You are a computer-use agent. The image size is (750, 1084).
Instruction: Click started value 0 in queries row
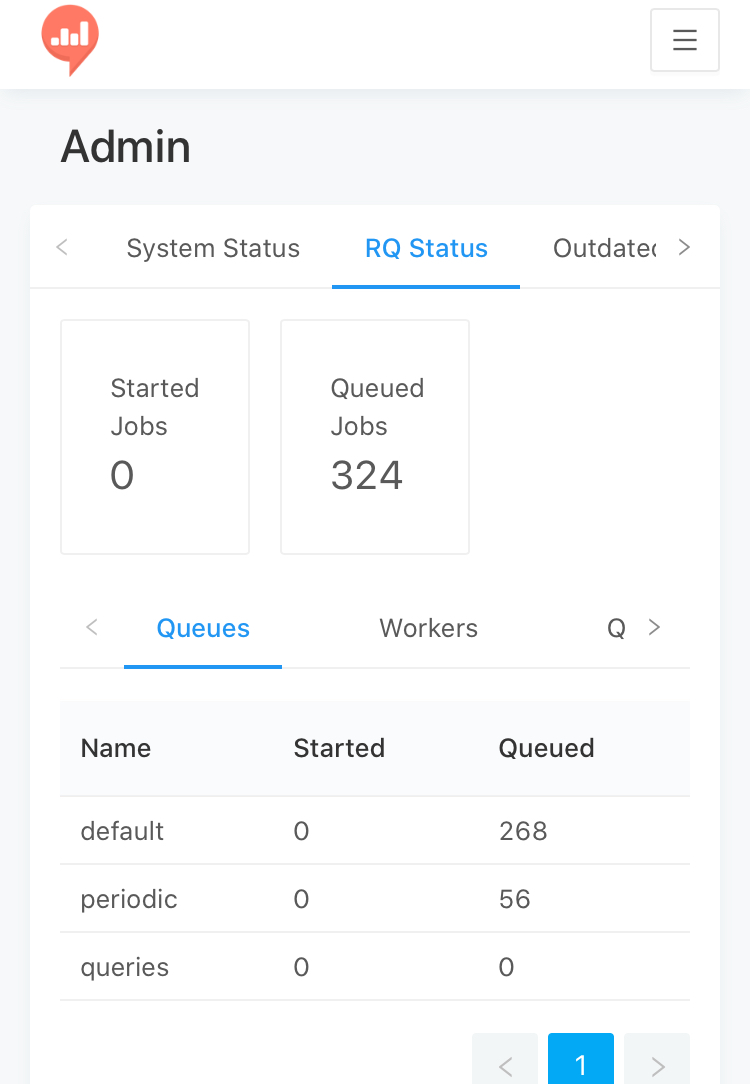click(301, 967)
